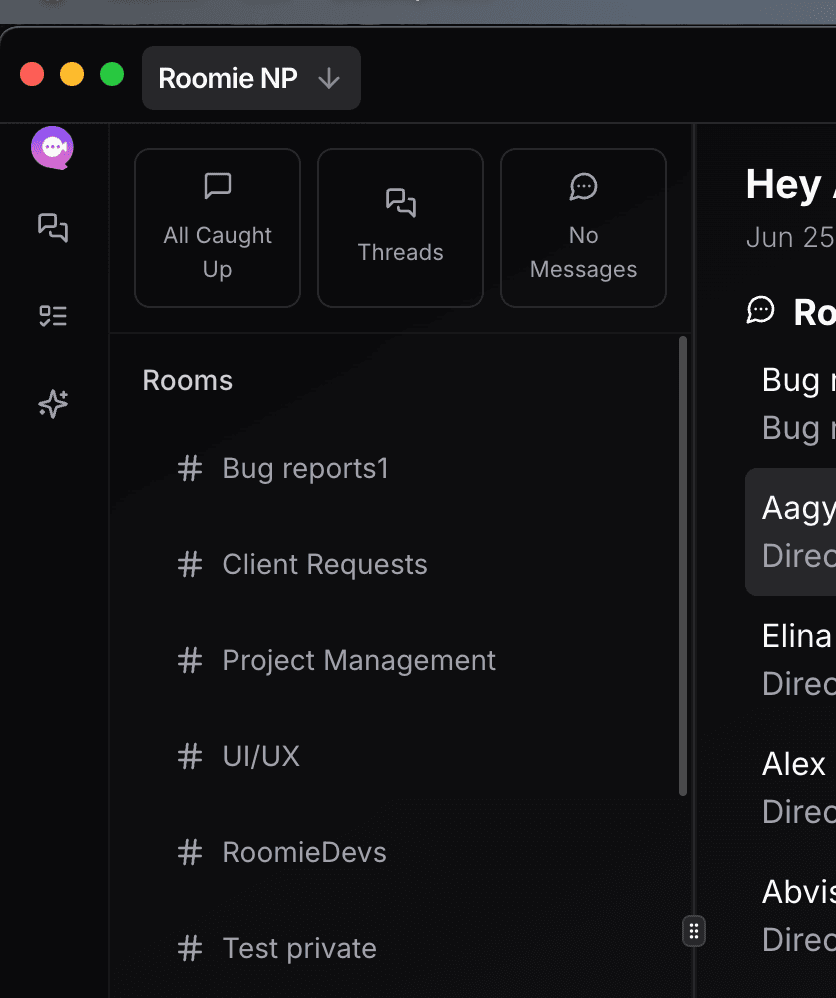The image size is (836, 998).
Task: Click the double bubble icon in Threads card
Action: point(400,203)
